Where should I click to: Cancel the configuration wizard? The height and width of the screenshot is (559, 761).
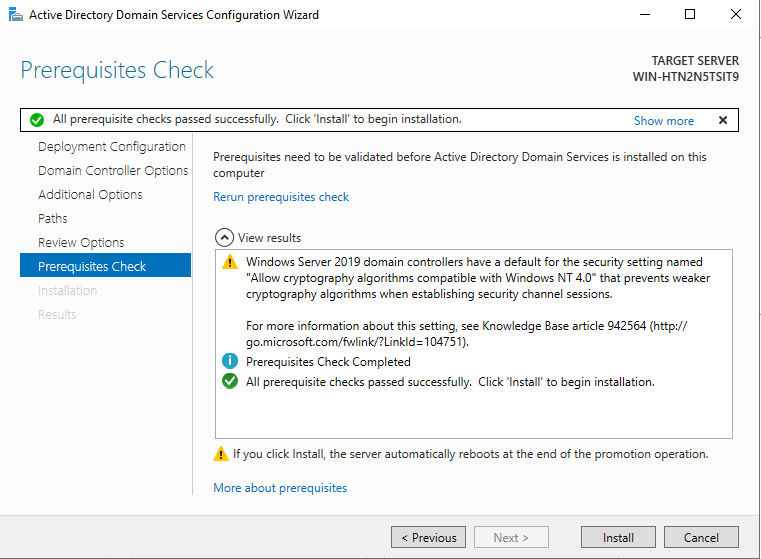[701, 537]
